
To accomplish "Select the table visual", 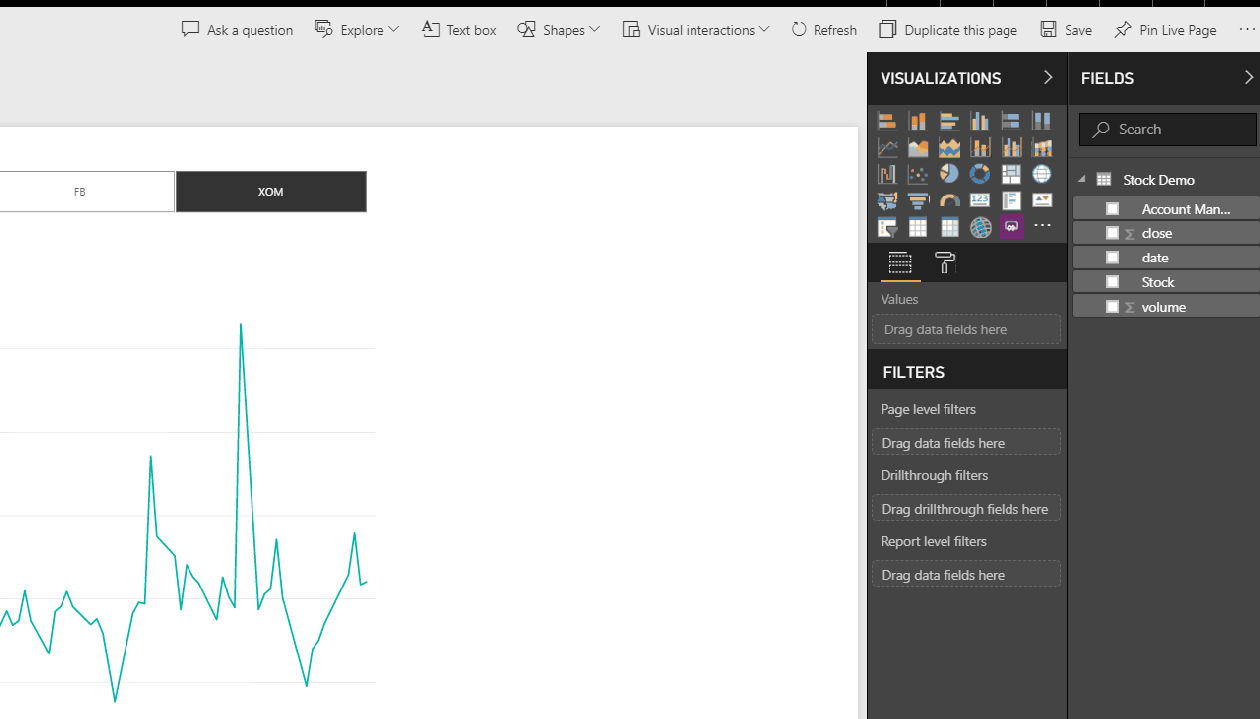I will pyautogui.click(x=918, y=227).
